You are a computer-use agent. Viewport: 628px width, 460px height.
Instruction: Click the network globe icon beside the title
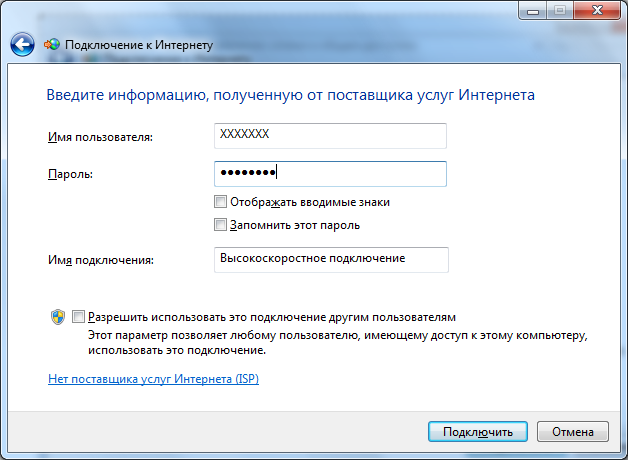(52, 44)
